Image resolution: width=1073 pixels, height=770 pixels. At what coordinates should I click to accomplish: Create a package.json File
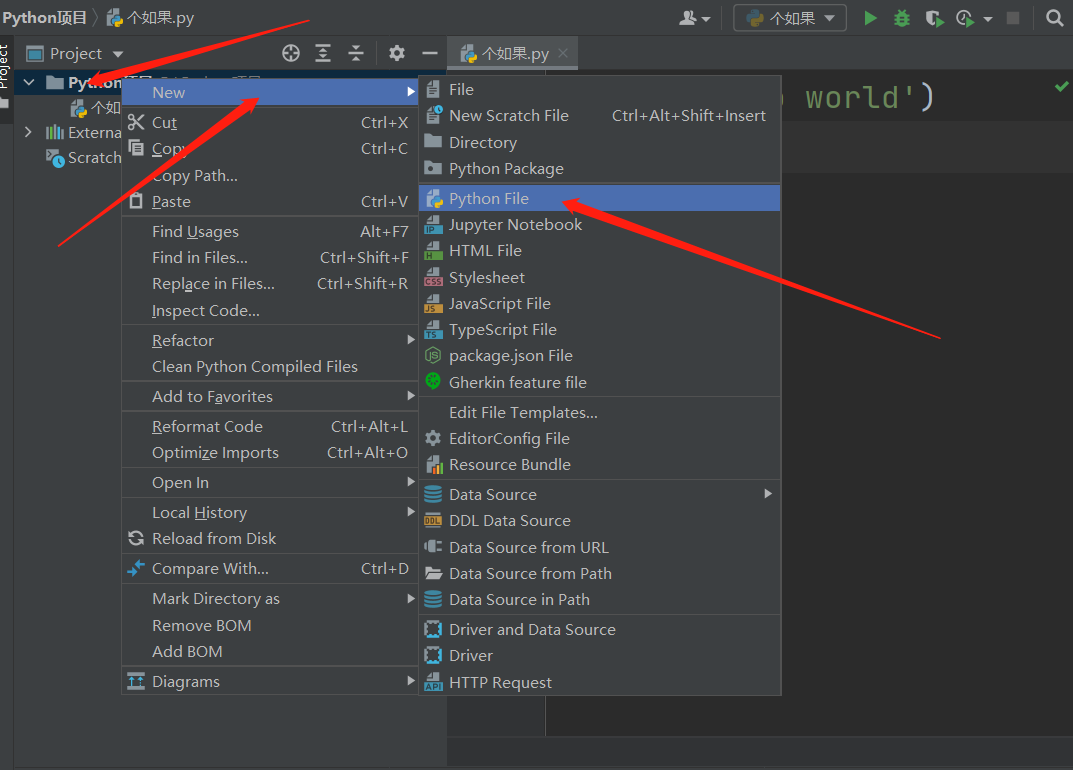599,356
